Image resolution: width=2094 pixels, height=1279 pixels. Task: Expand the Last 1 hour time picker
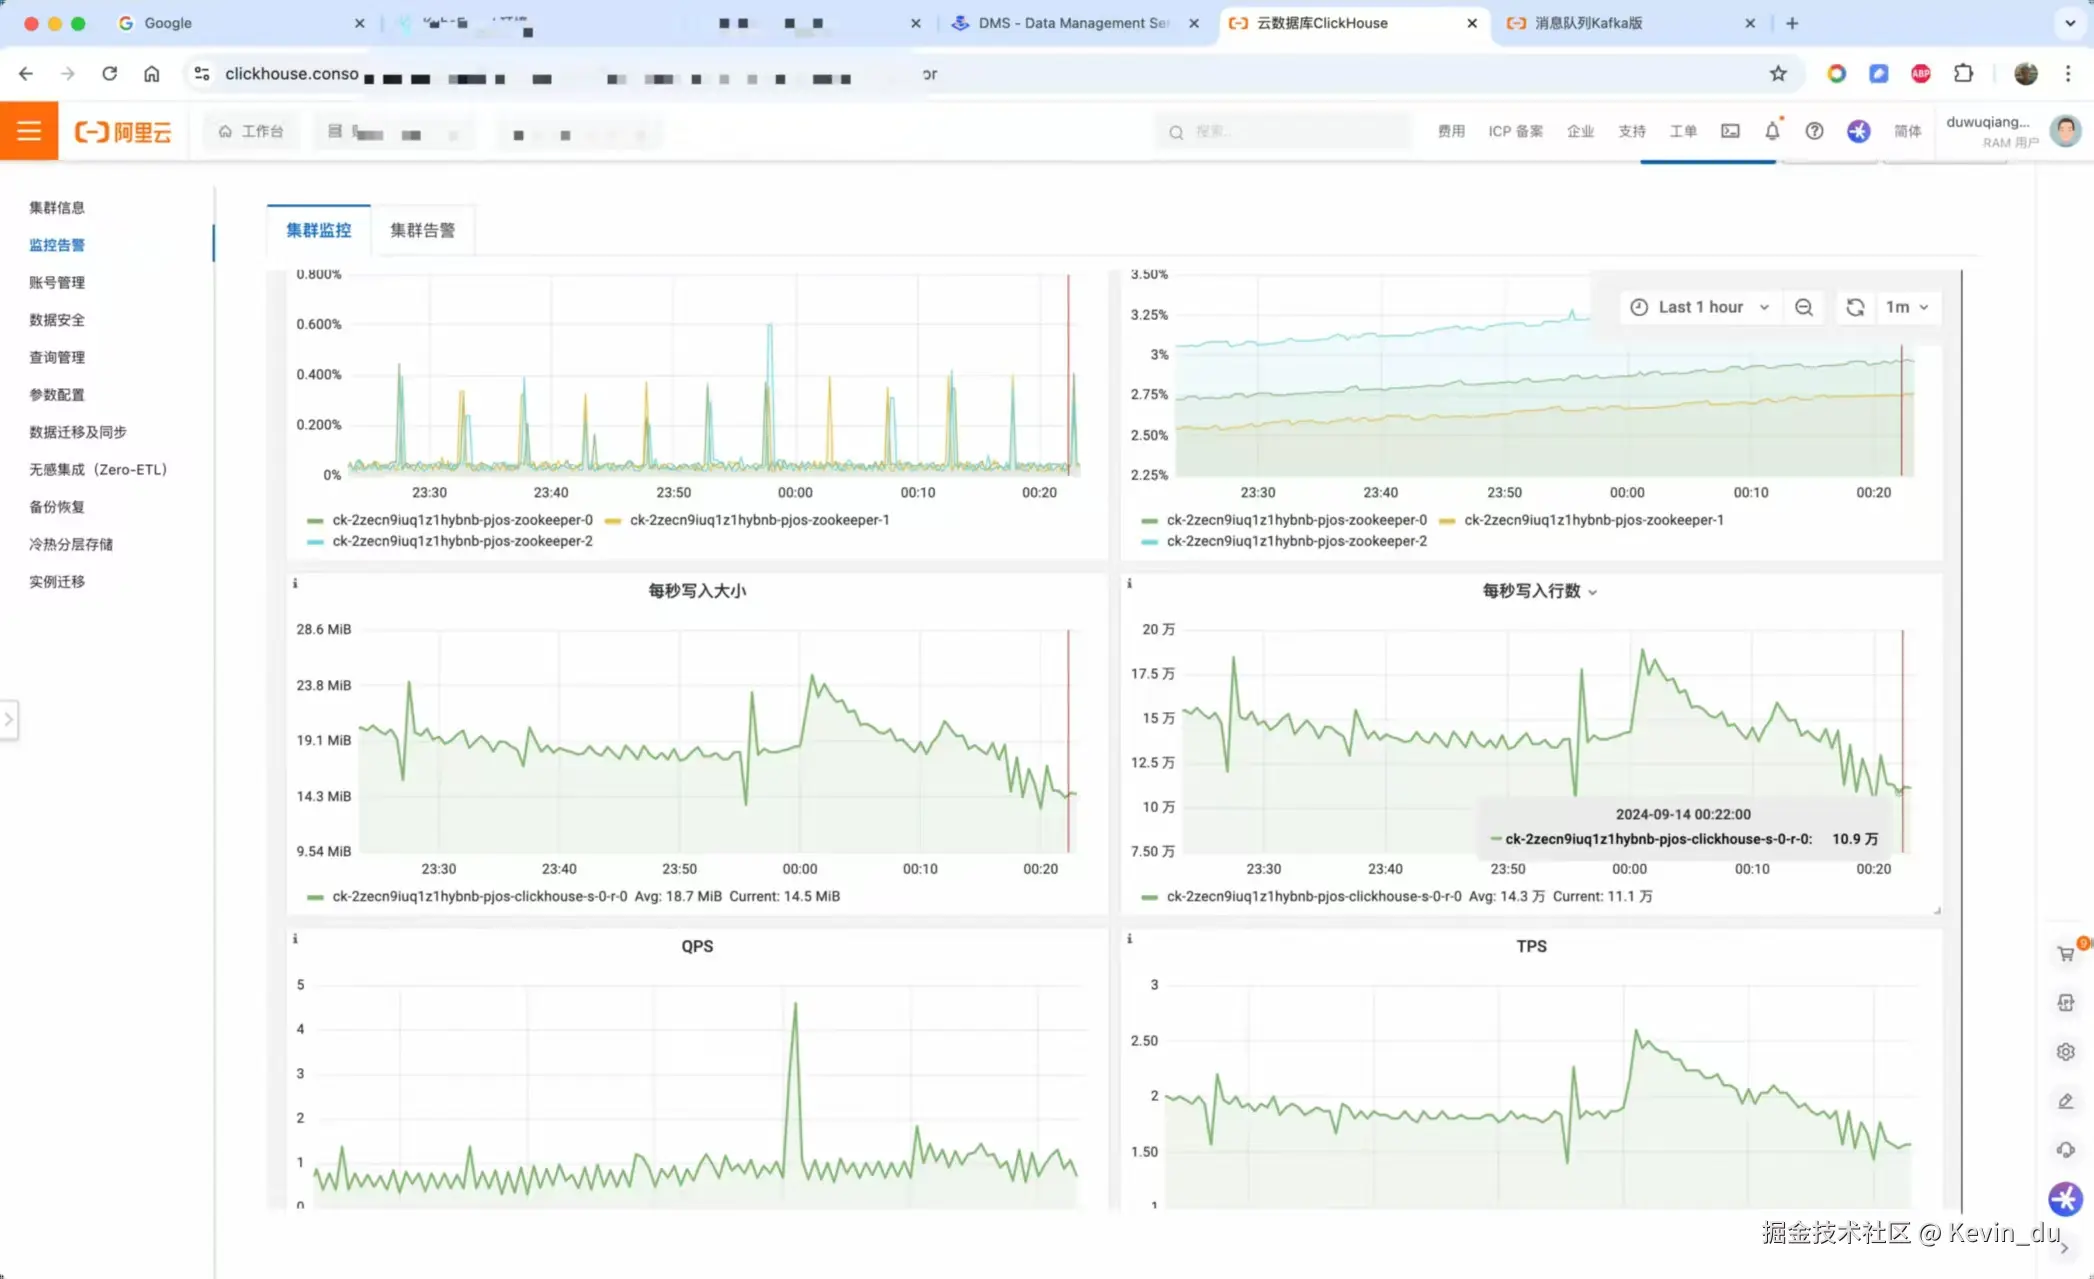point(1700,307)
